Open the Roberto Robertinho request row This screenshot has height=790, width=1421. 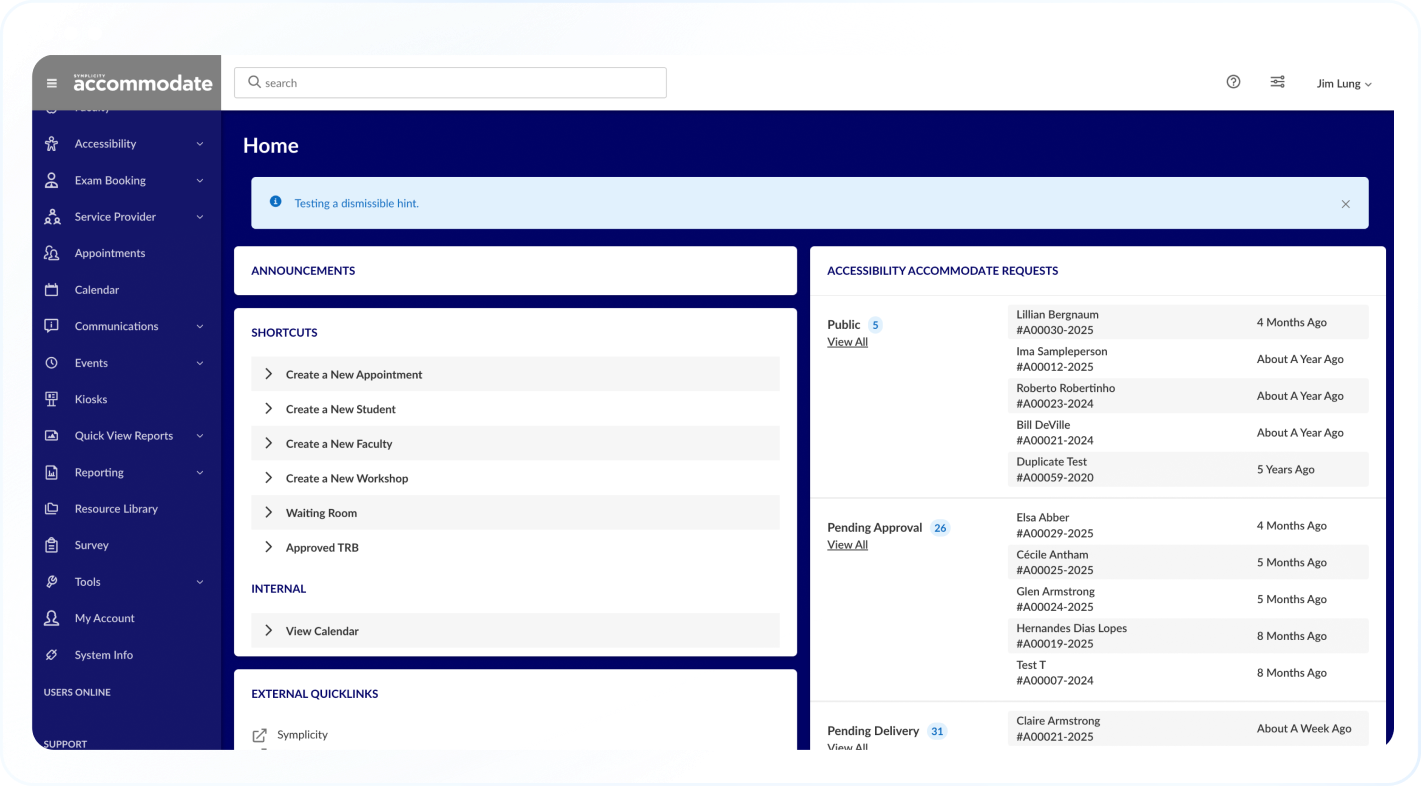1188,396
